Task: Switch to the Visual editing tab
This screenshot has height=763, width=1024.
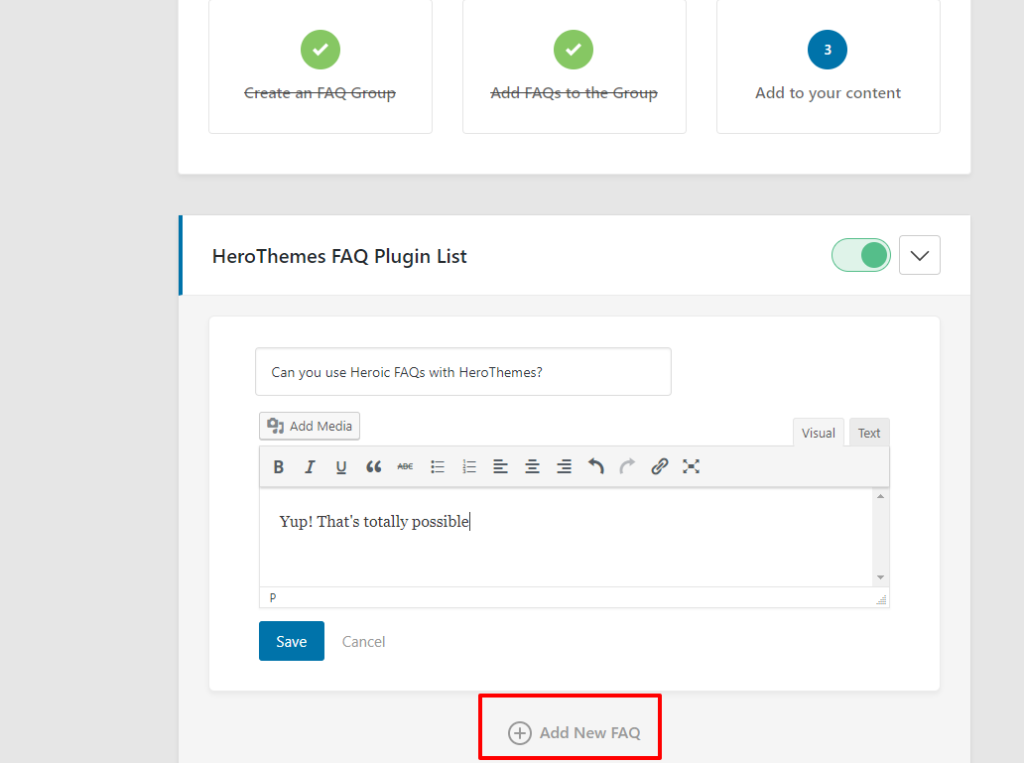Action: 818,431
